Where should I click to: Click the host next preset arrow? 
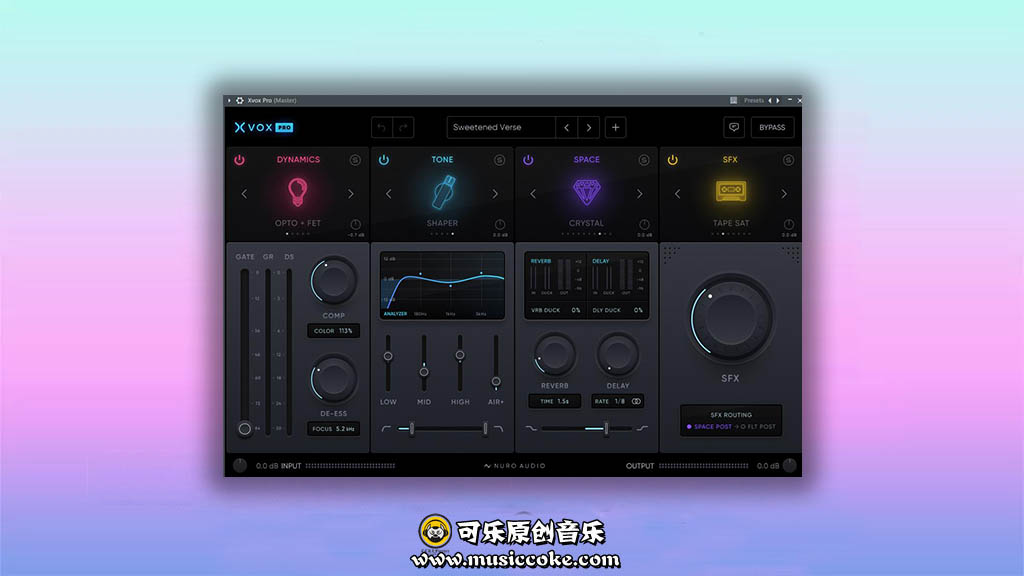tap(778, 101)
